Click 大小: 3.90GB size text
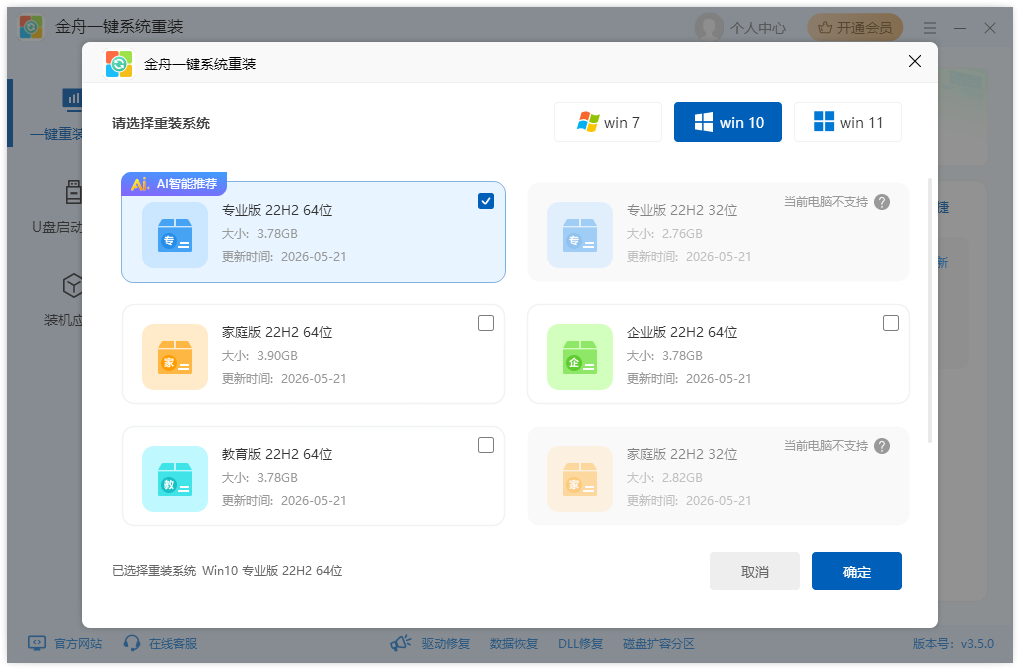The height and width of the screenshot is (670, 1020). [260, 356]
